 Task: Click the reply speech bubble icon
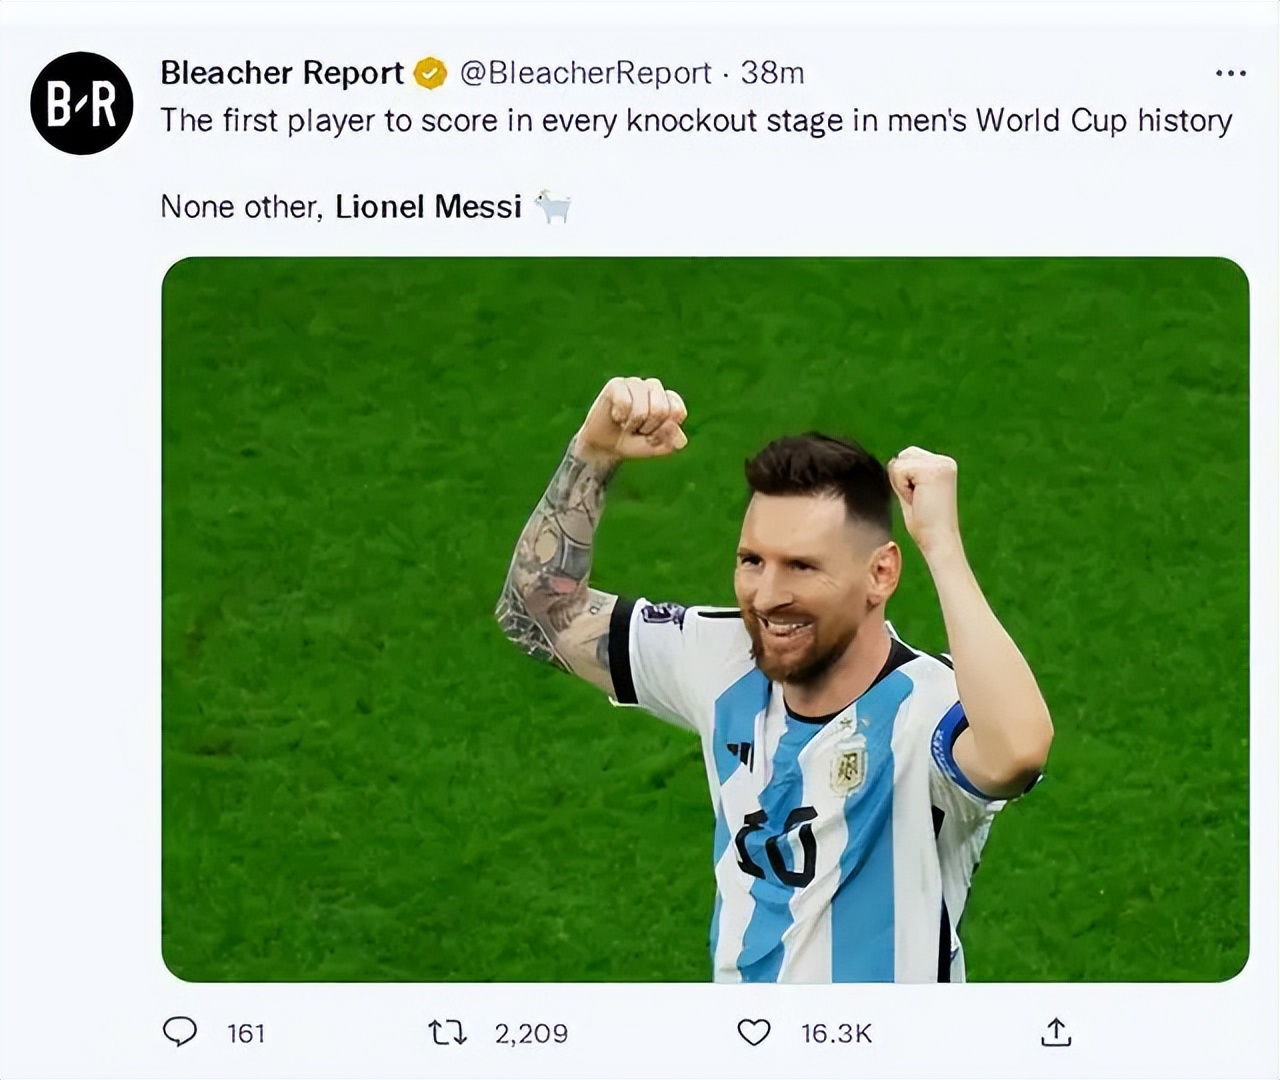point(180,1031)
